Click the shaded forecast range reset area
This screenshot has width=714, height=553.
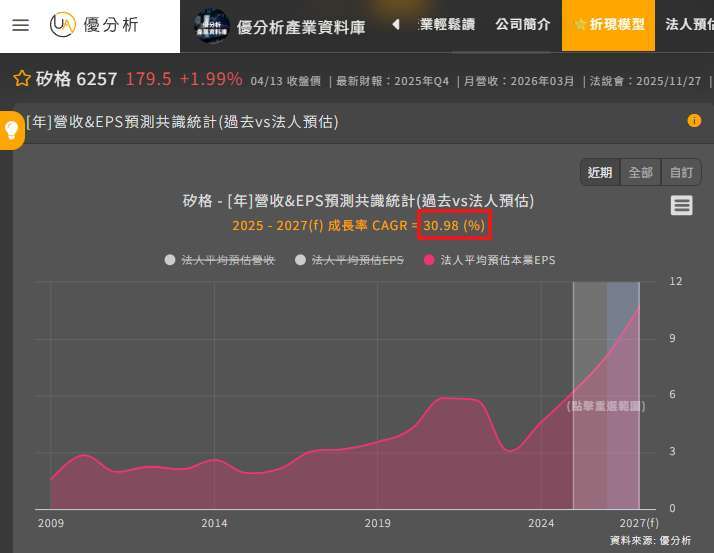[x=605, y=405]
